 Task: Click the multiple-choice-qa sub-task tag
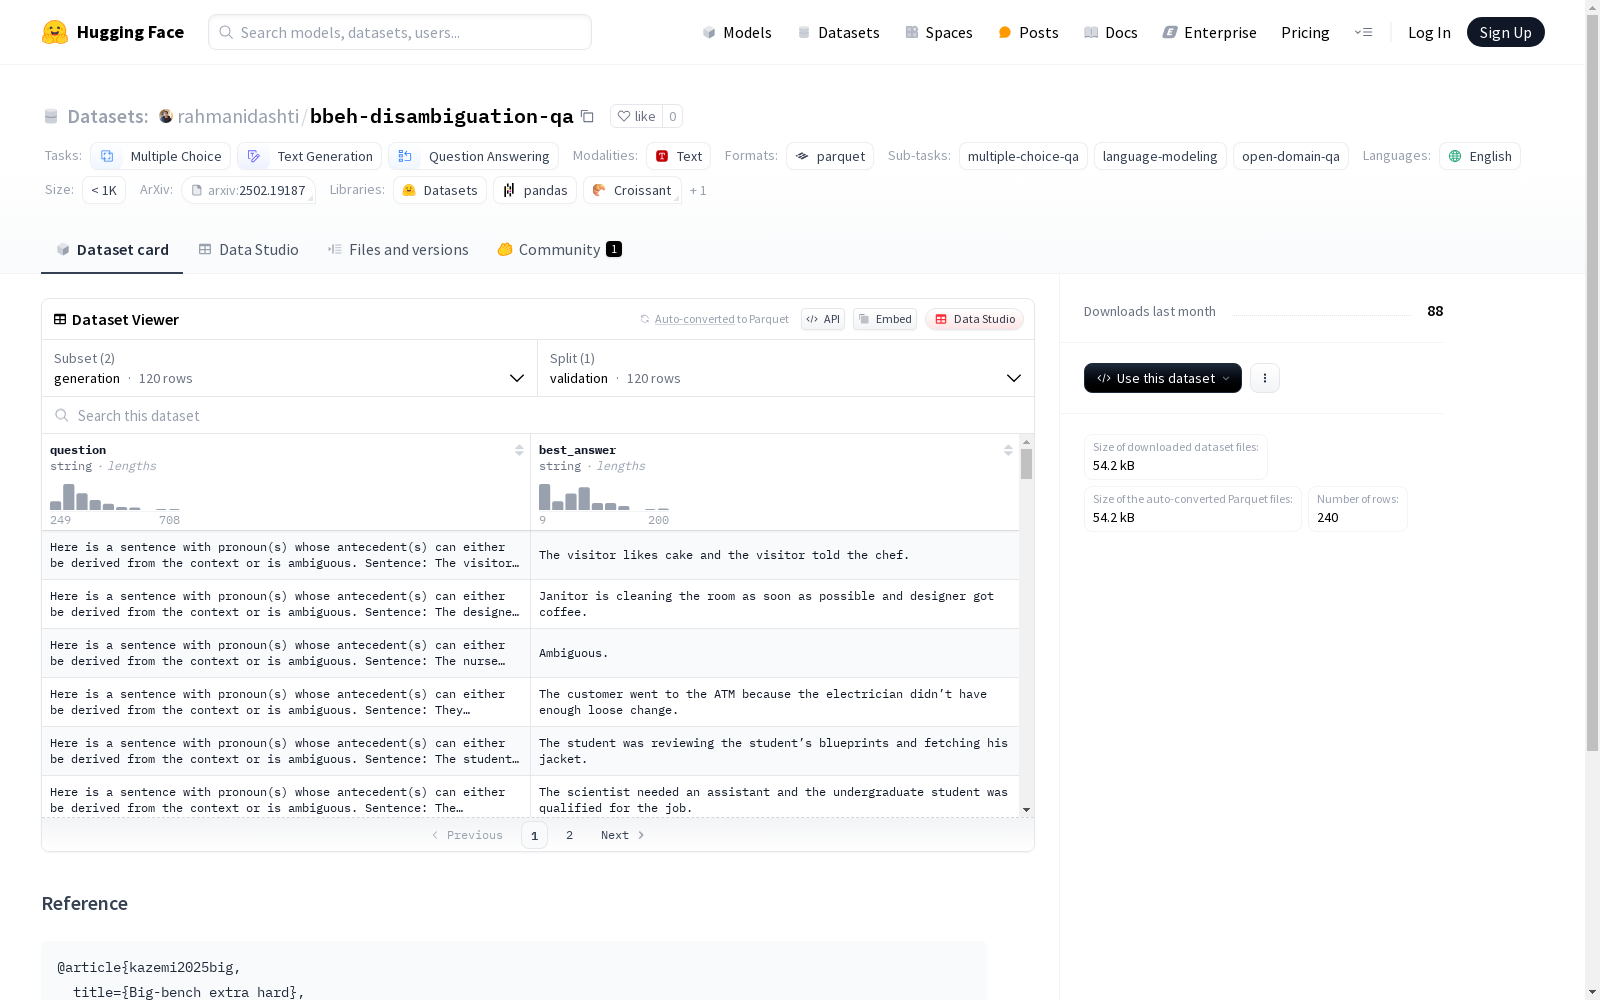(1023, 156)
